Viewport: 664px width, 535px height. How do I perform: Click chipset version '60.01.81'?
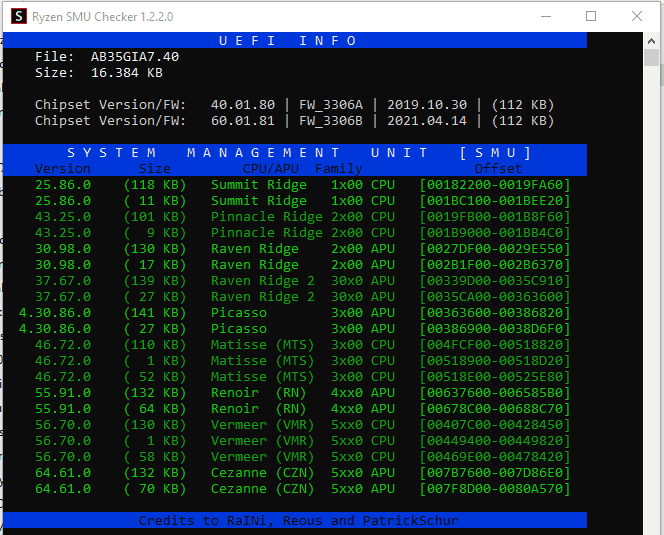tap(243, 121)
